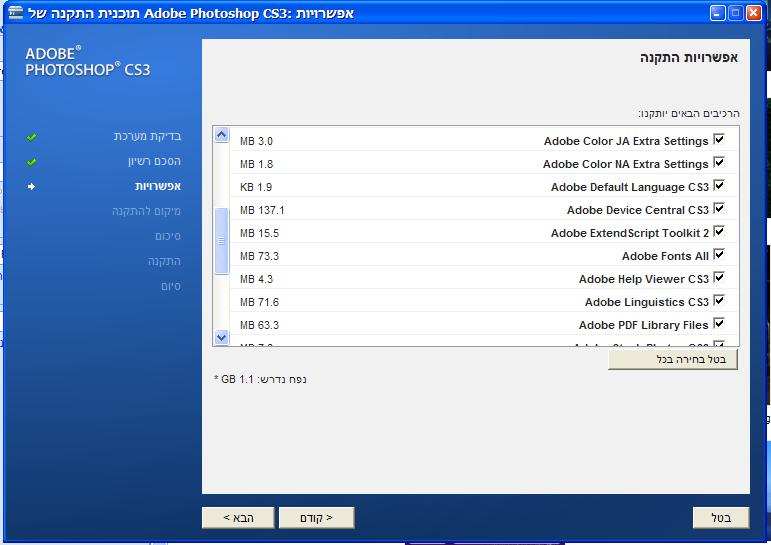Uncheck the Adobe Fonts All checkbox
Image resolution: width=771 pixels, height=545 pixels.
point(719,254)
